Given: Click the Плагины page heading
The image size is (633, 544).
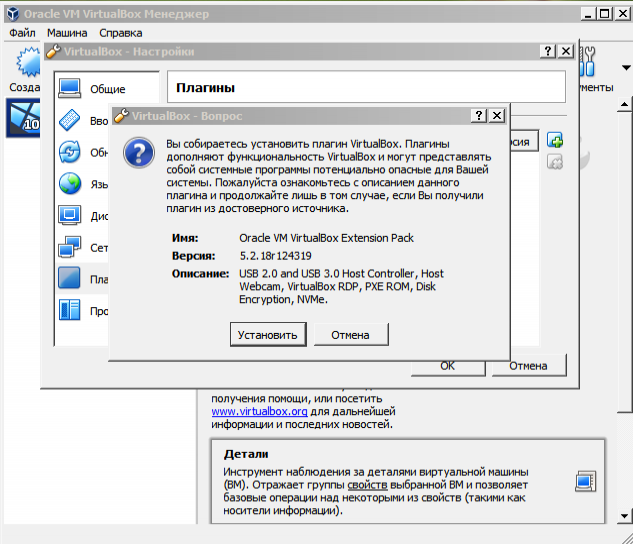Looking at the screenshot, I should point(205,88).
